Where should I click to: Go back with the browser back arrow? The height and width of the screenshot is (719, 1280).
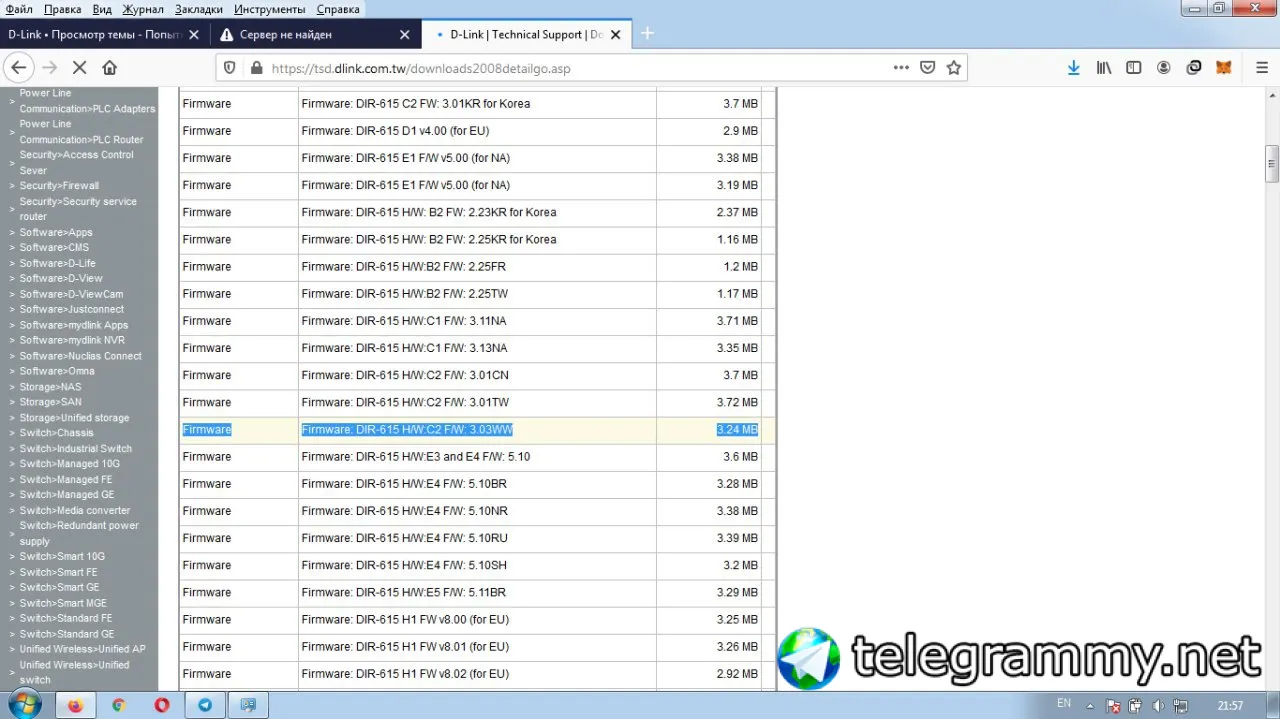[18, 68]
